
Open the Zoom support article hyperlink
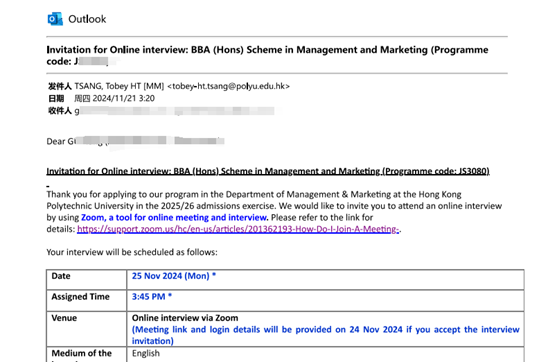238,229
